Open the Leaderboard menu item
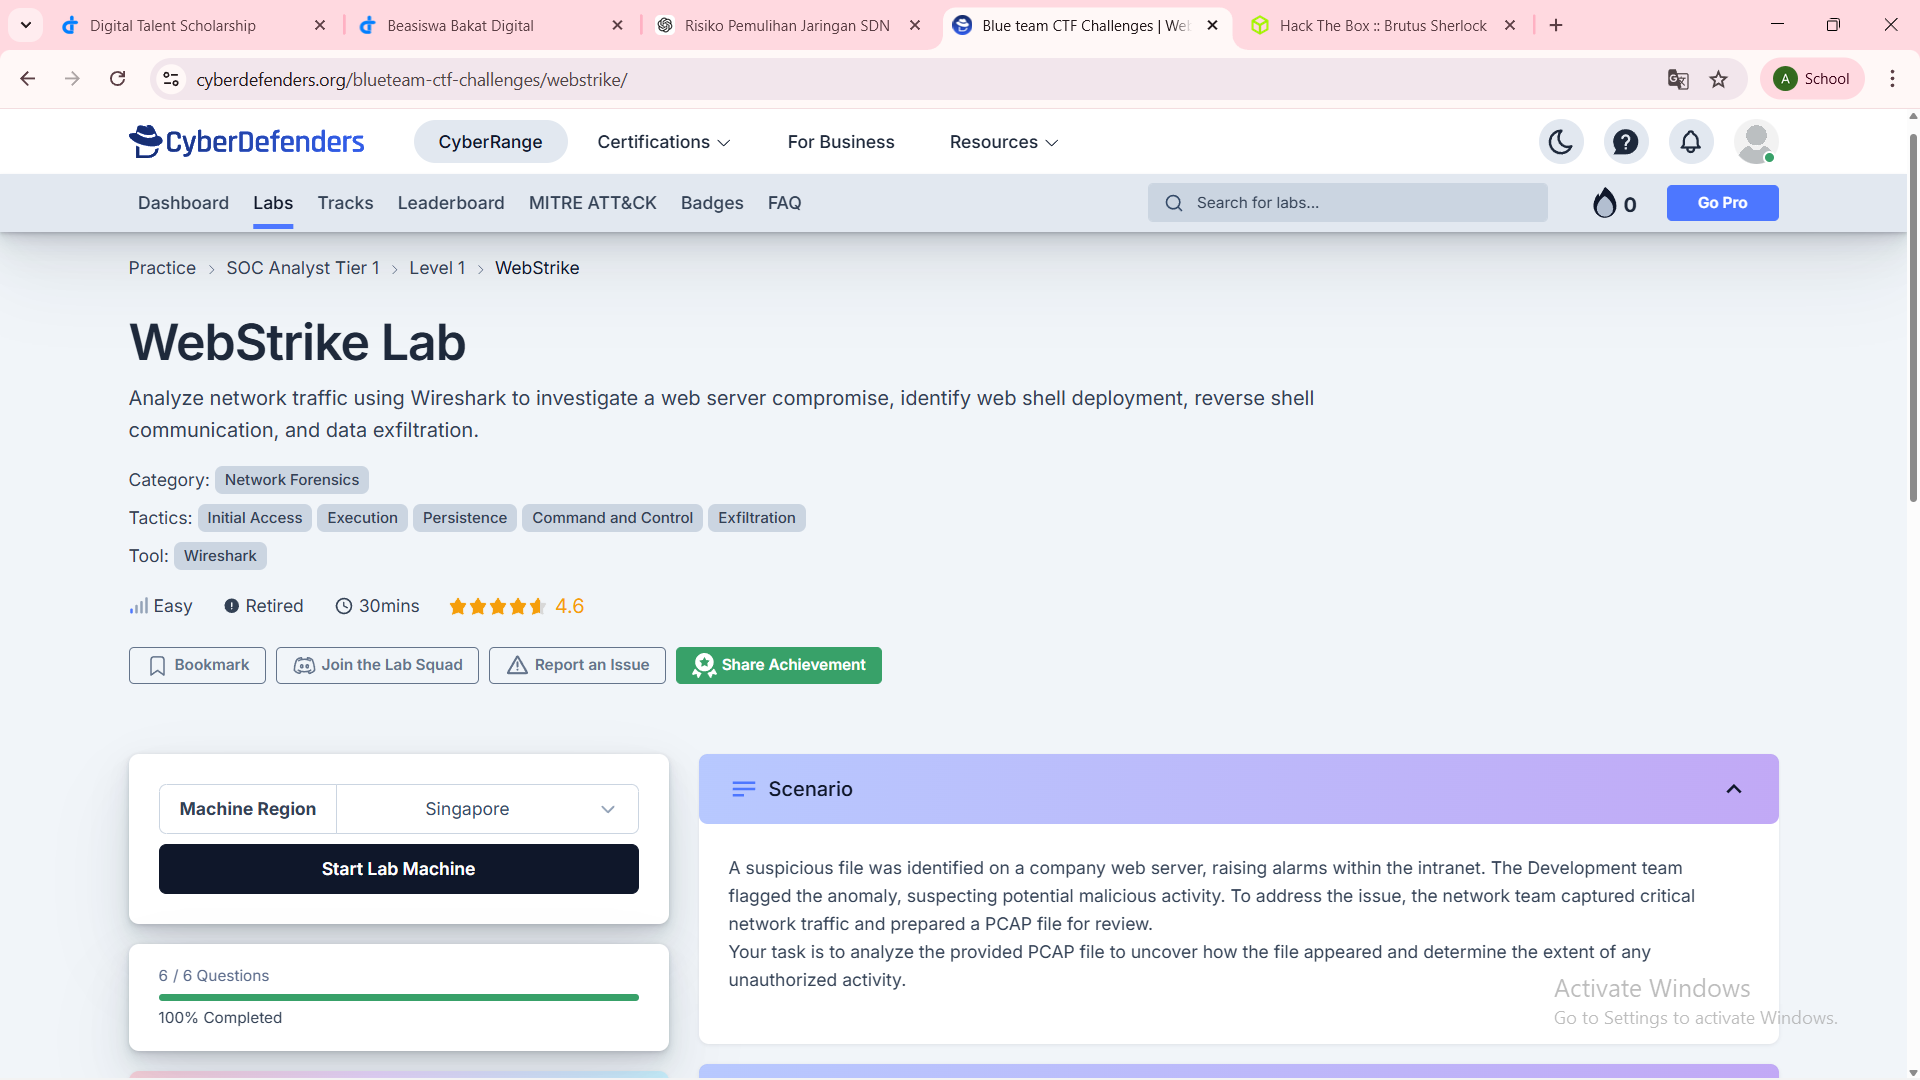This screenshot has height=1080, width=1920. (x=450, y=202)
